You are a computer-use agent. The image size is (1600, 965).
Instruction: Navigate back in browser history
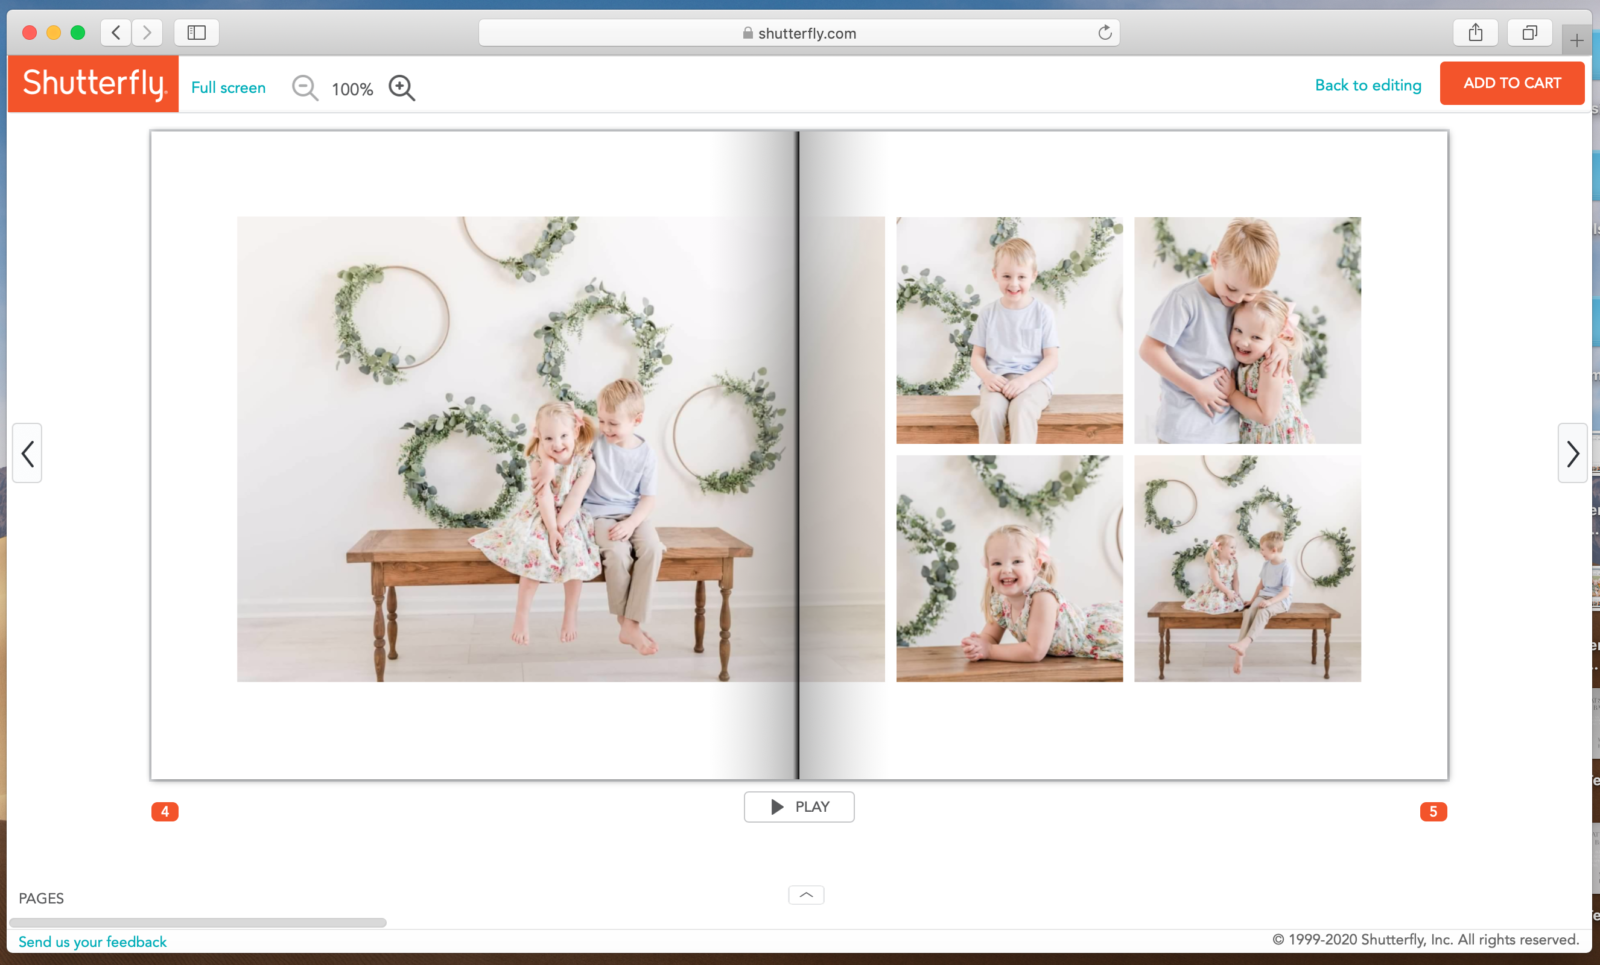pos(115,32)
